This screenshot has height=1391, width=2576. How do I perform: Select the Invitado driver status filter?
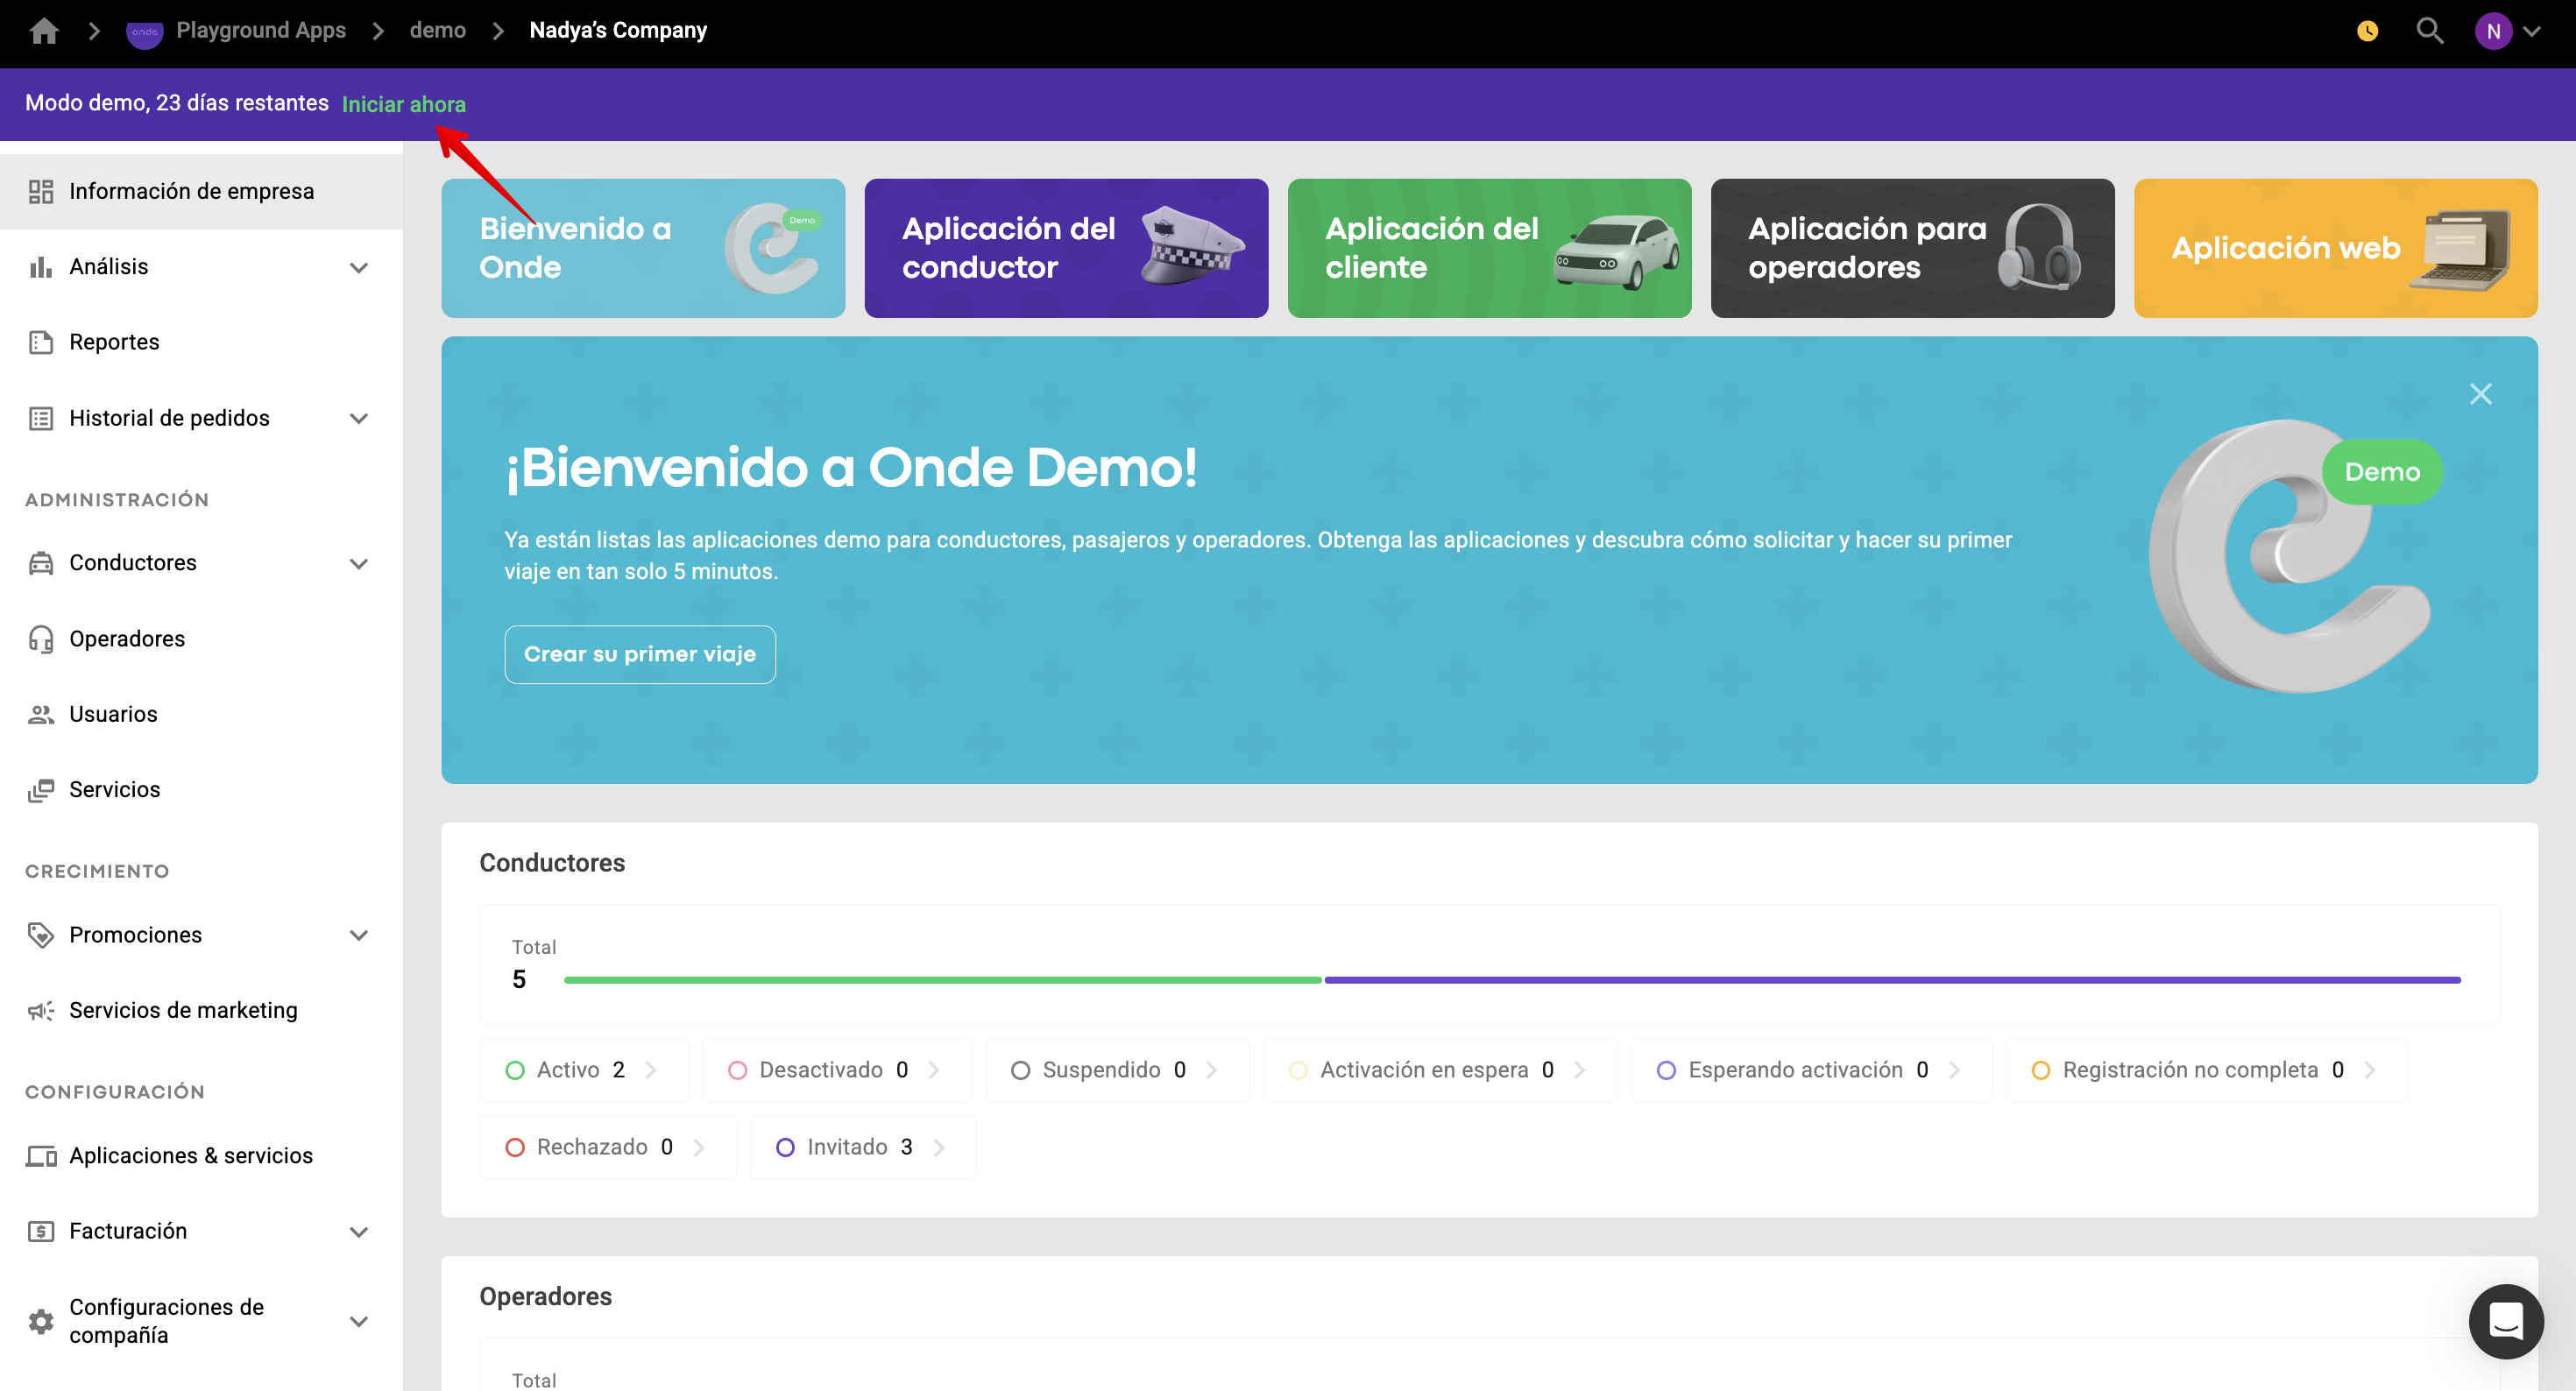click(x=861, y=1147)
